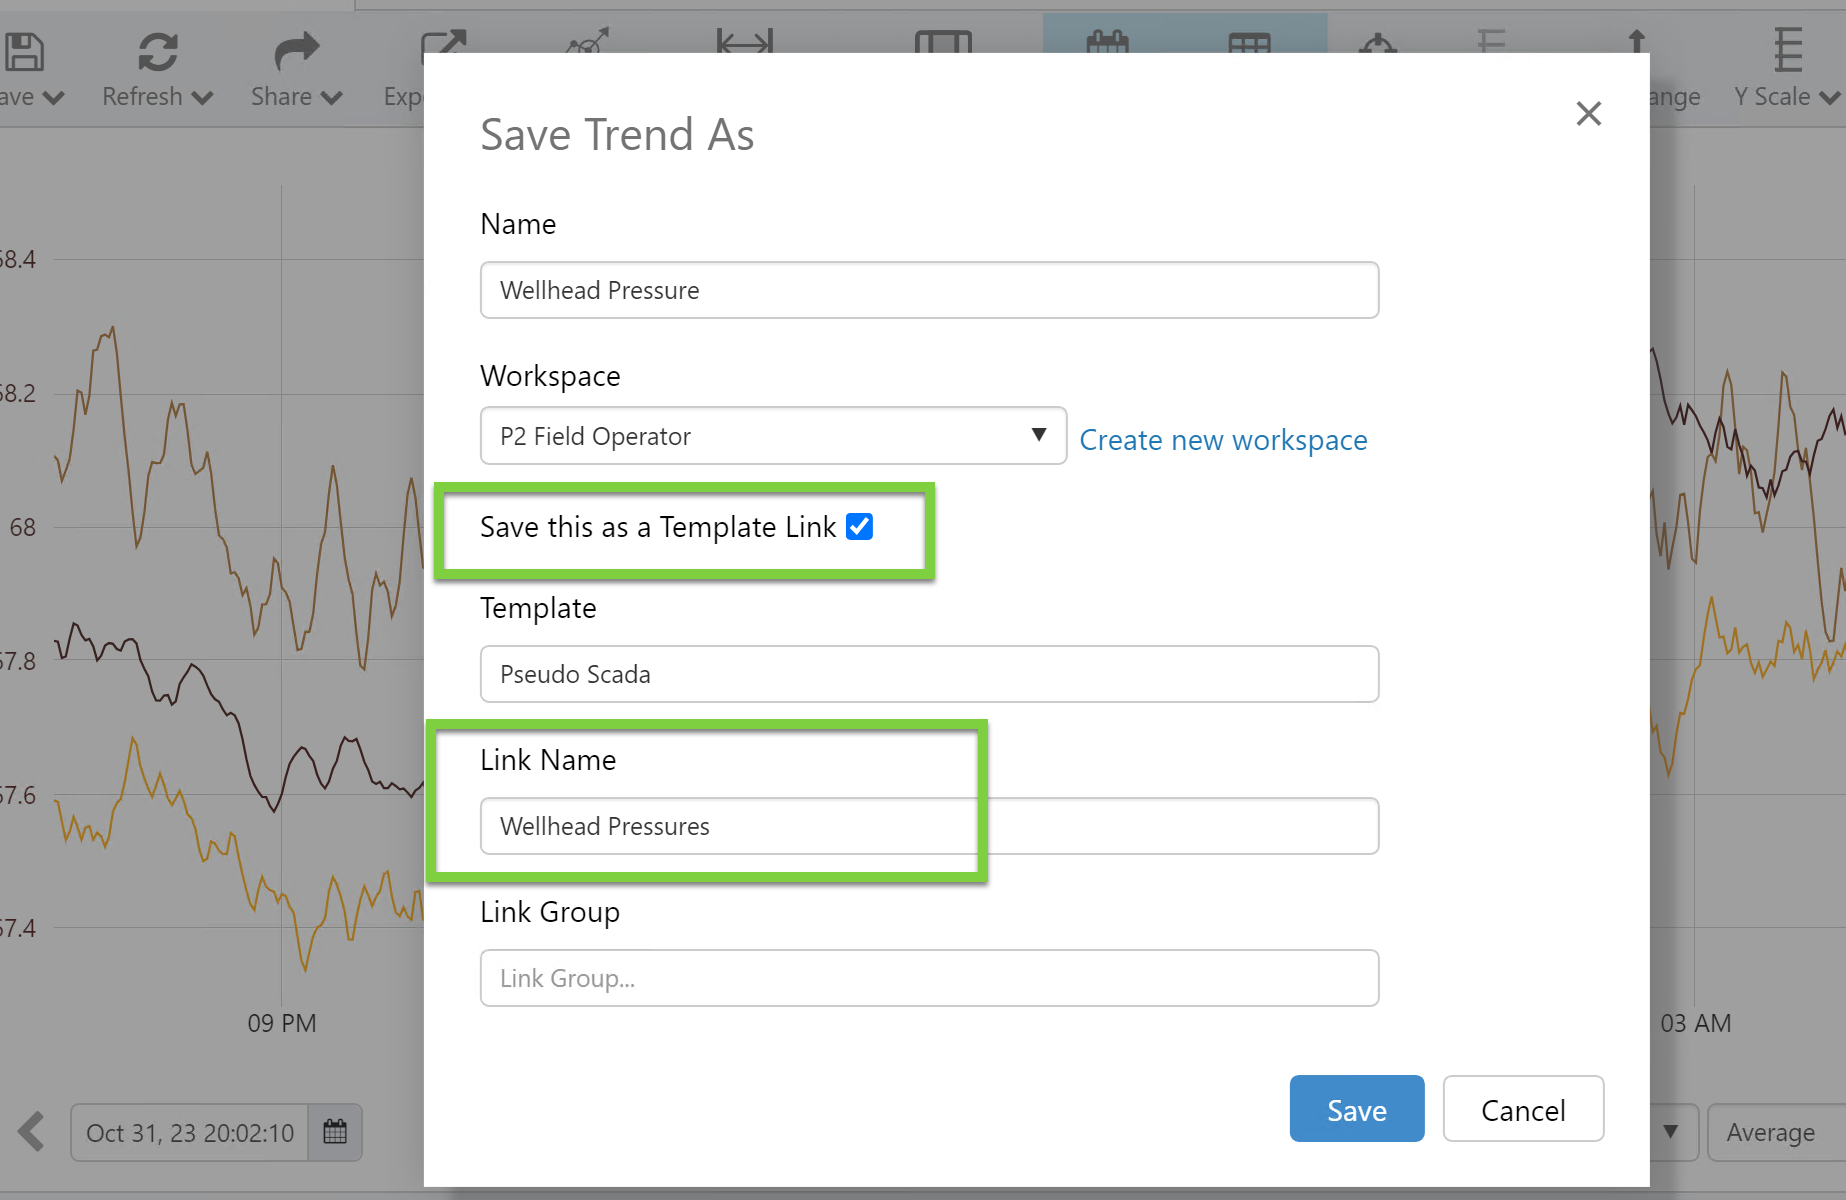Screen dimensions: 1846x1200
Task: Close the Save Trend As dialog
Action: point(1588,113)
